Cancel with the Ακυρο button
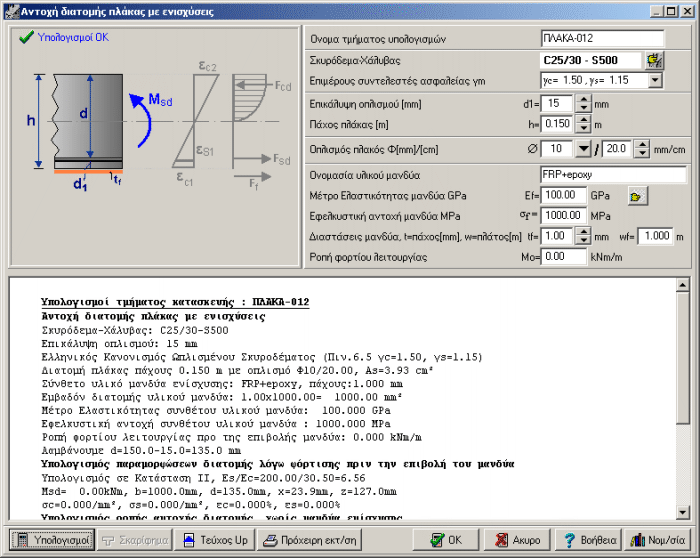The image size is (700, 558). [x=517, y=540]
